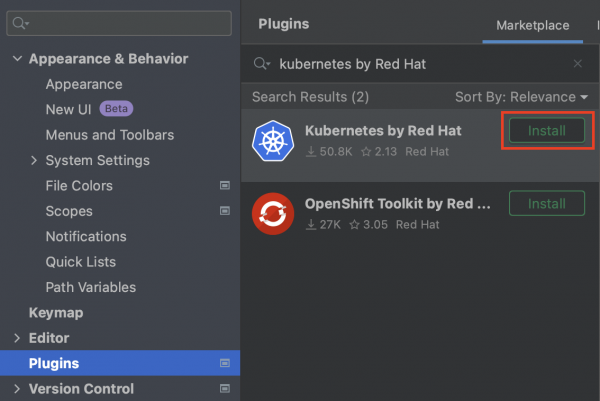This screenshot has width=600, height=401.
Task: Clear the plugin search with the X icon
Action: coord(577,64)
